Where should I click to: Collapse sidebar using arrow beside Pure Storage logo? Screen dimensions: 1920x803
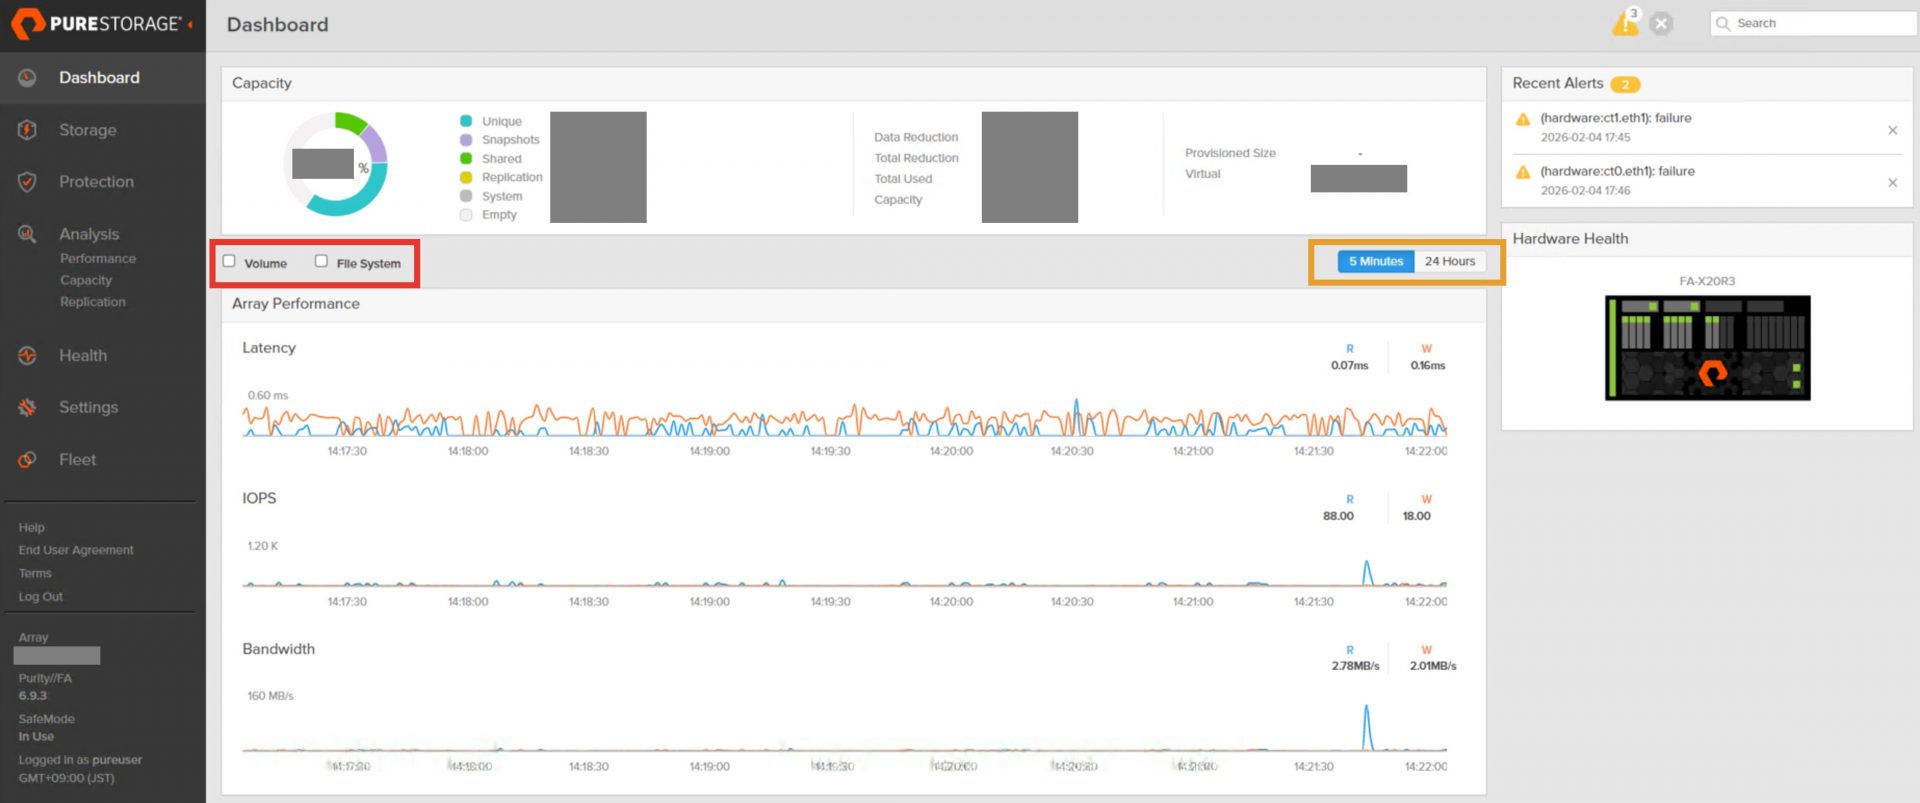click(x=190, y=24)
